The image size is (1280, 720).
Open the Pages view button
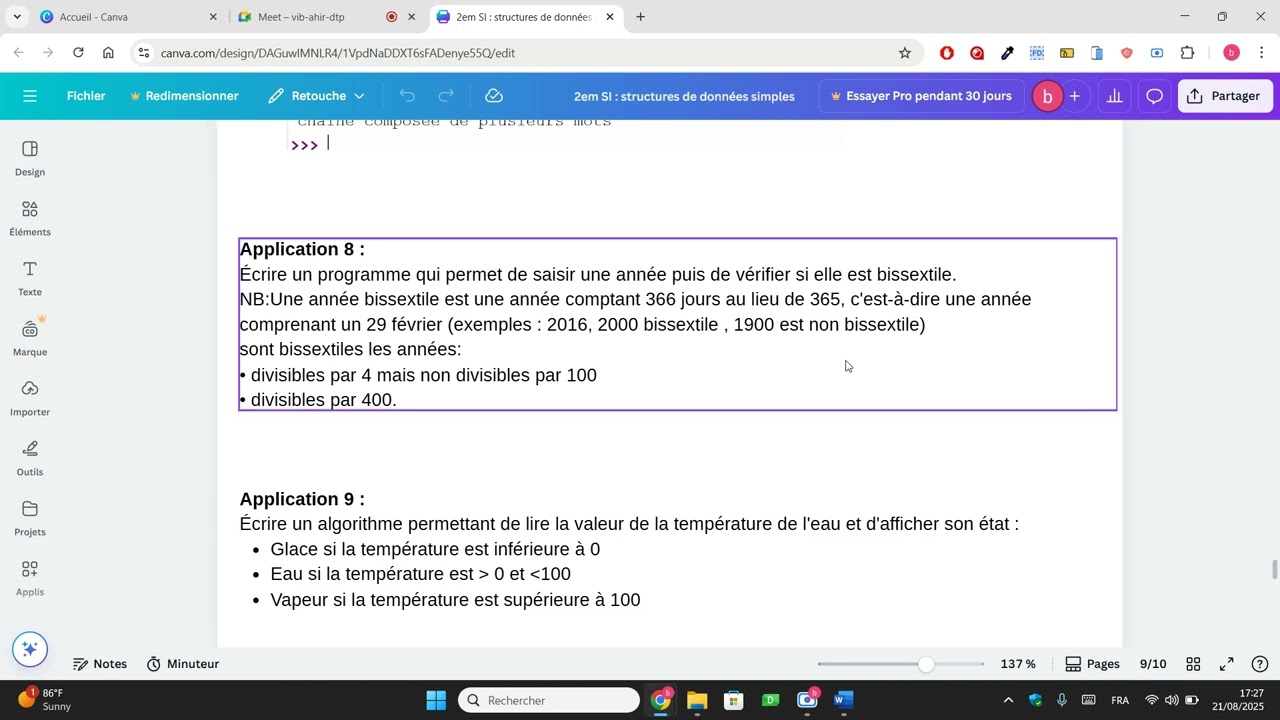point(1092,664)
